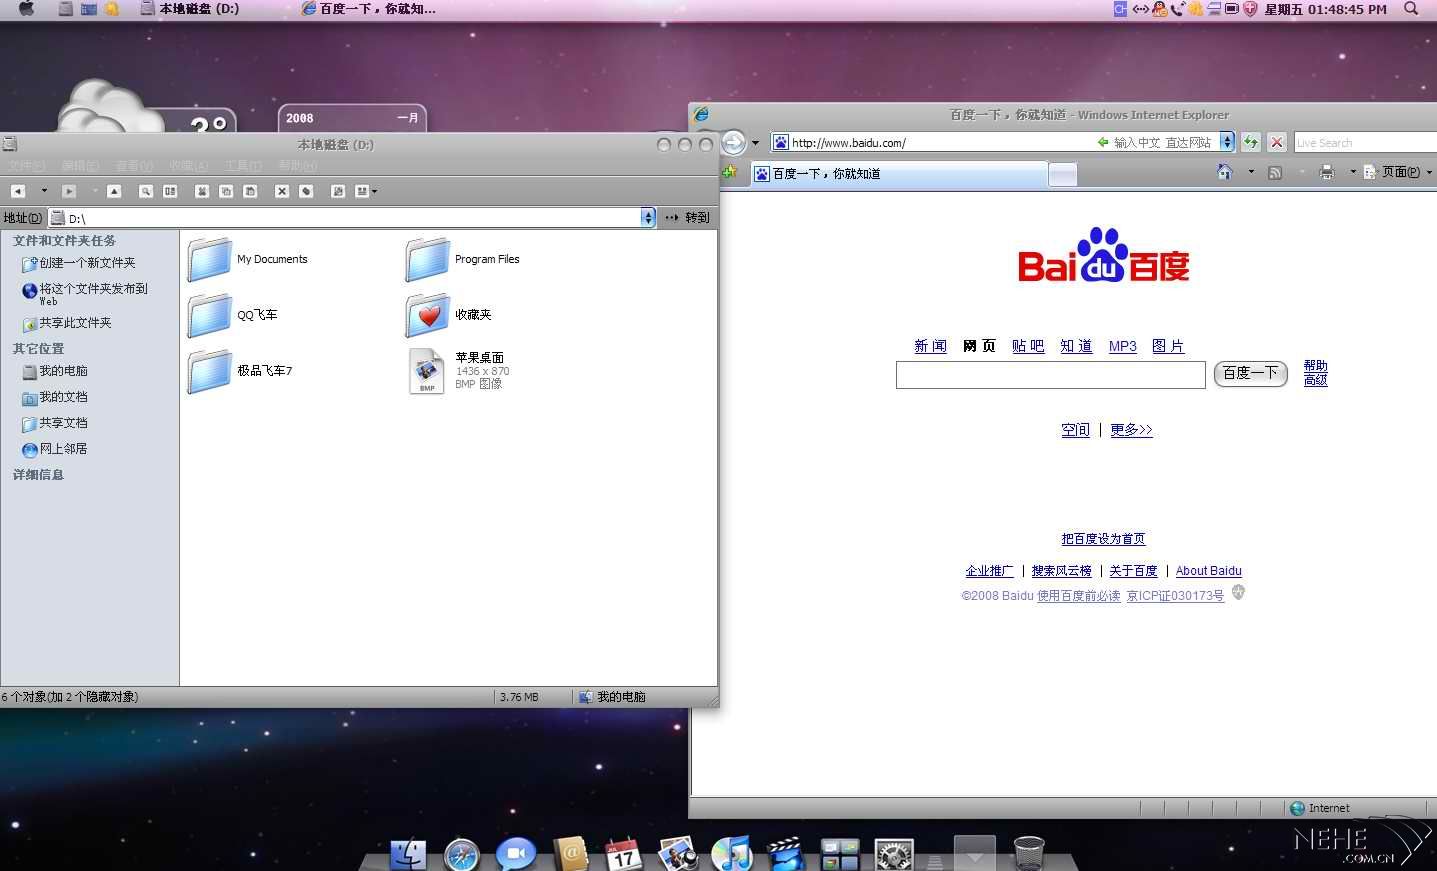This screenshot has height=871, width=1437.
Task: Open Finder icon in the dock
Action: tap(408, 854)
